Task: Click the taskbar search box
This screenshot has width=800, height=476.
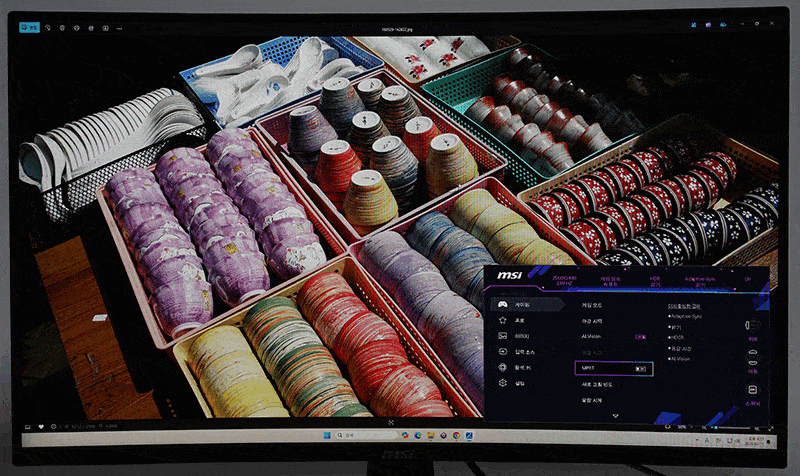Action: (x=366, y=435)
